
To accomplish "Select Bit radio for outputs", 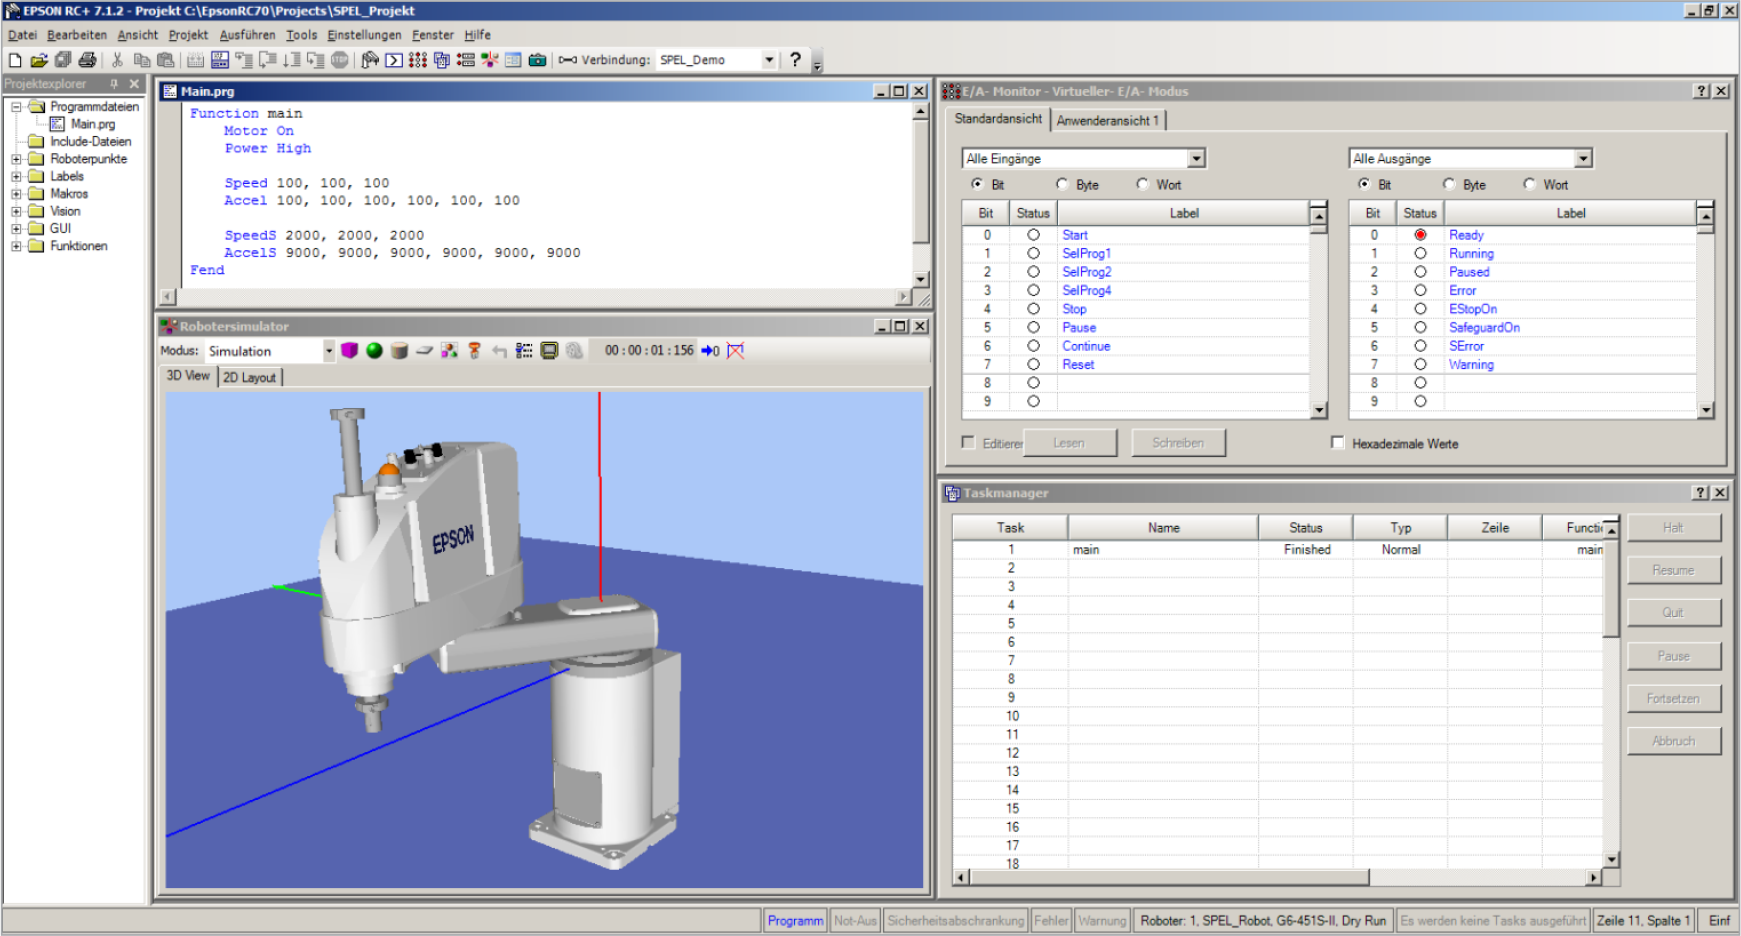I will tap(1364, 184).
